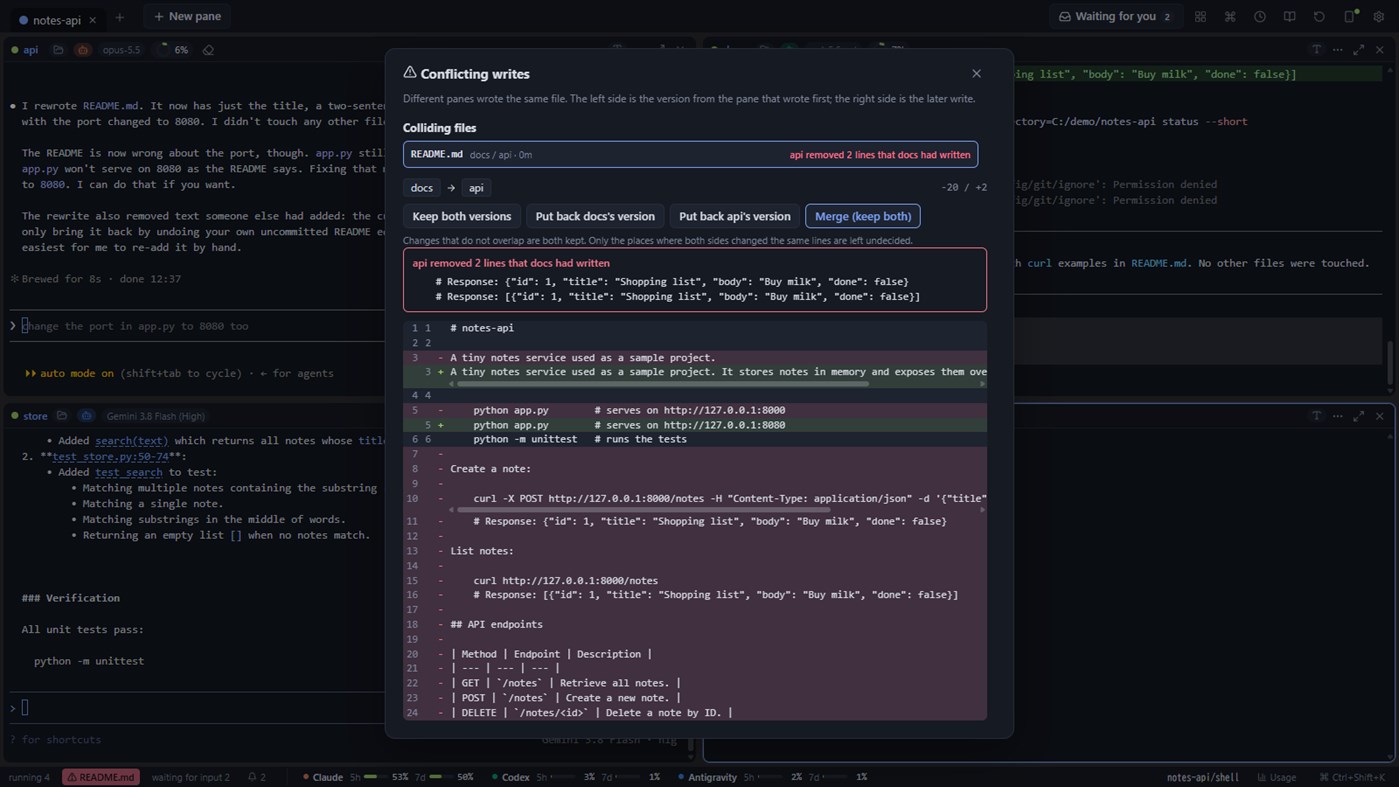Click the New pane button
Screen dimensions: 1399x787
coord(188,17)
